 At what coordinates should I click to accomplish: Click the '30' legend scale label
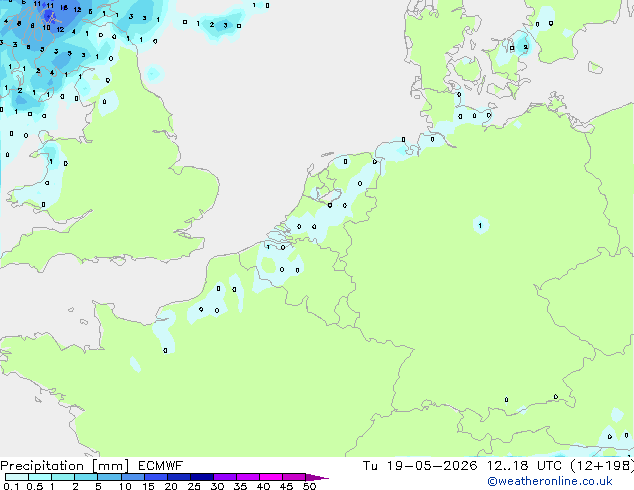point(217,486)
